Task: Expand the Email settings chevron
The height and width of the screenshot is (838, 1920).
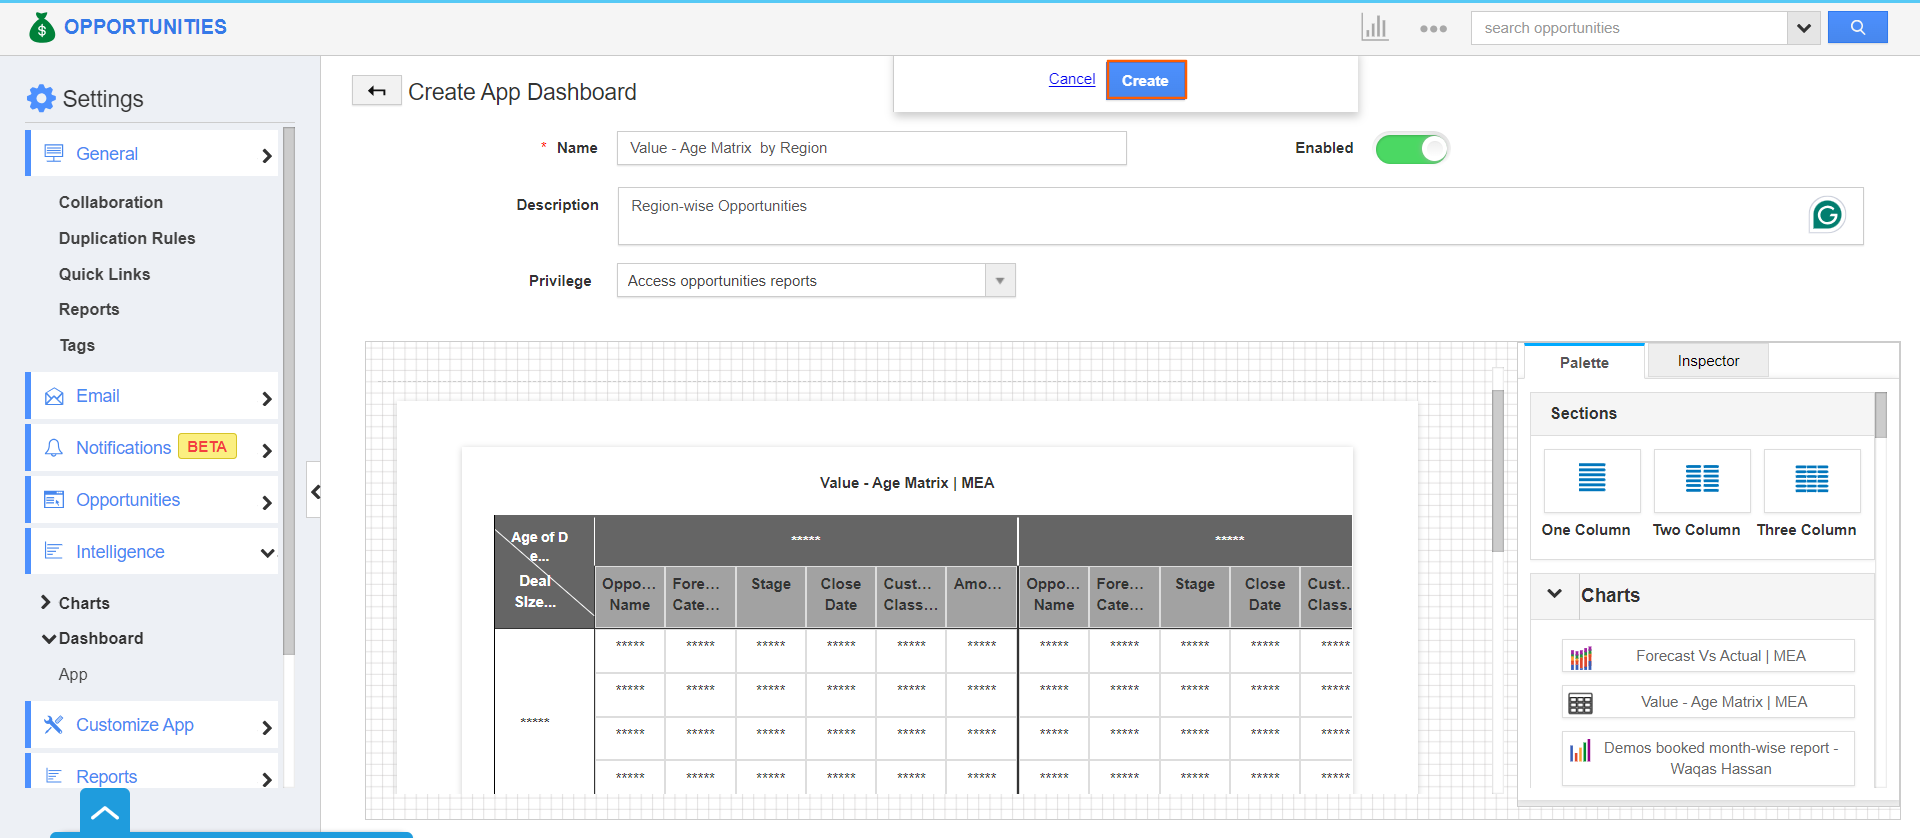Action: pos(266,399)
